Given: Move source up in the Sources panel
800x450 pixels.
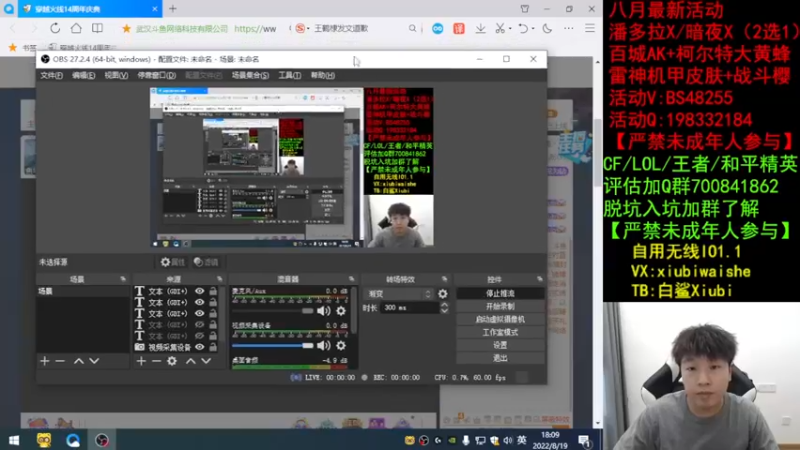Looking at the screenshot, I should click(190, 361).
